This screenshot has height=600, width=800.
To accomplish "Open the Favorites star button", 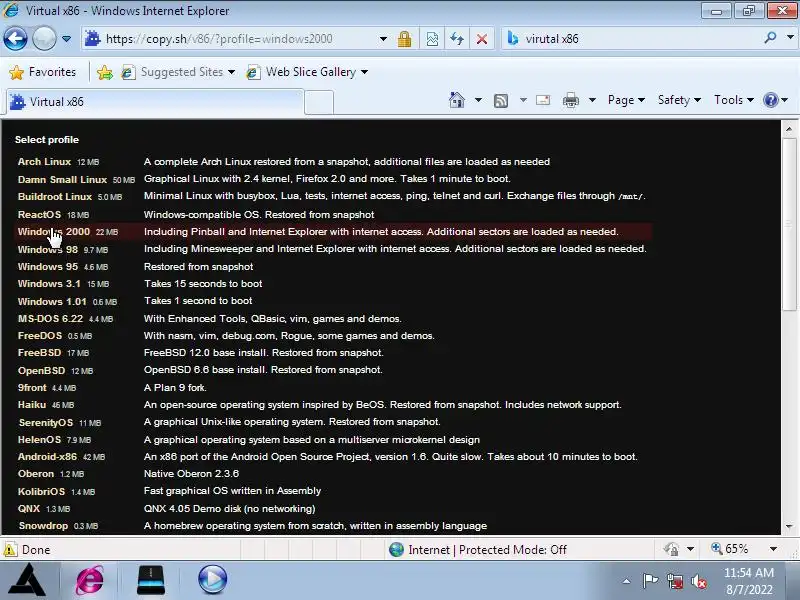I will point(43,72).
